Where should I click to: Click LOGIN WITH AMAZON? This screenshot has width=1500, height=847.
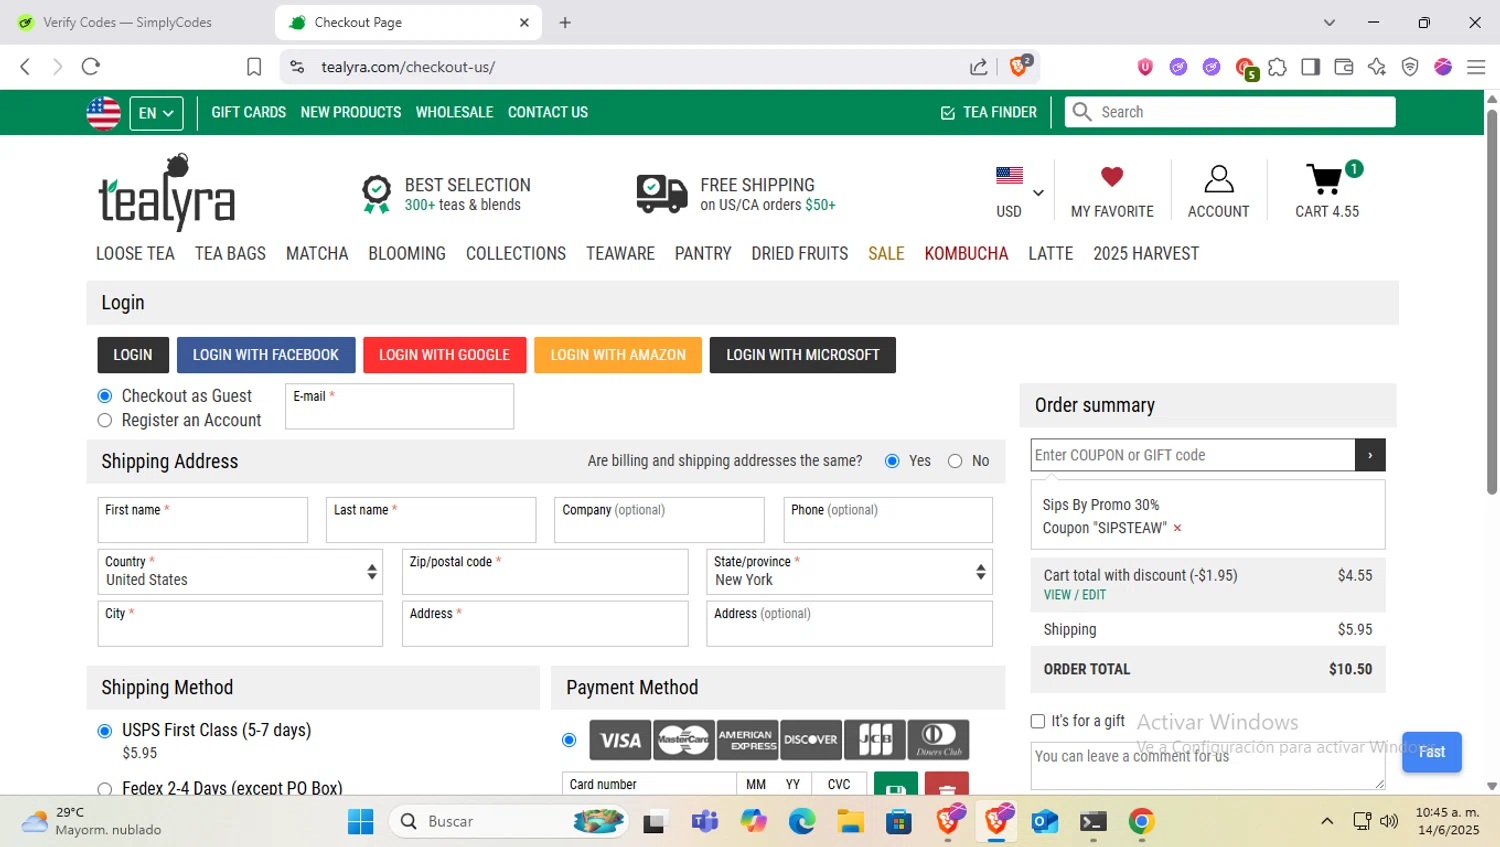point(618,355)
